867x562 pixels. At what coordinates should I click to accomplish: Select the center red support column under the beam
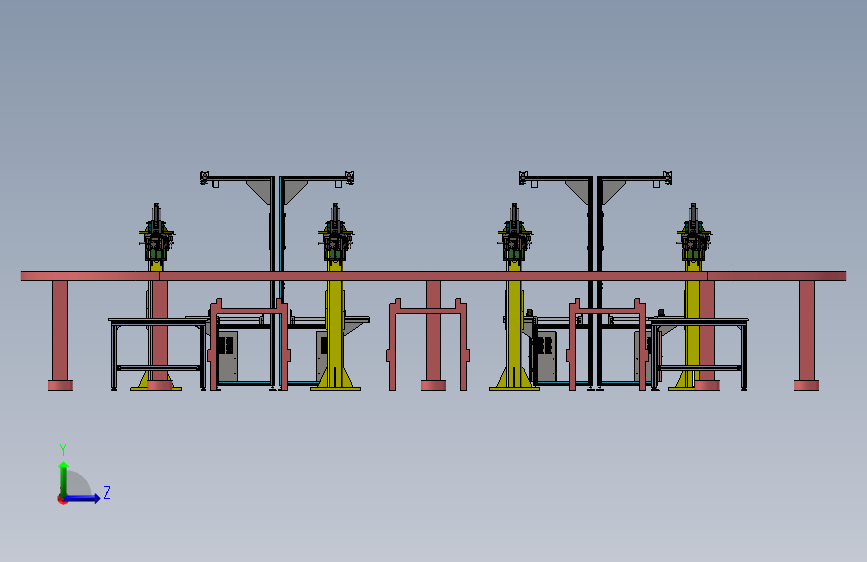coord(434,335)
